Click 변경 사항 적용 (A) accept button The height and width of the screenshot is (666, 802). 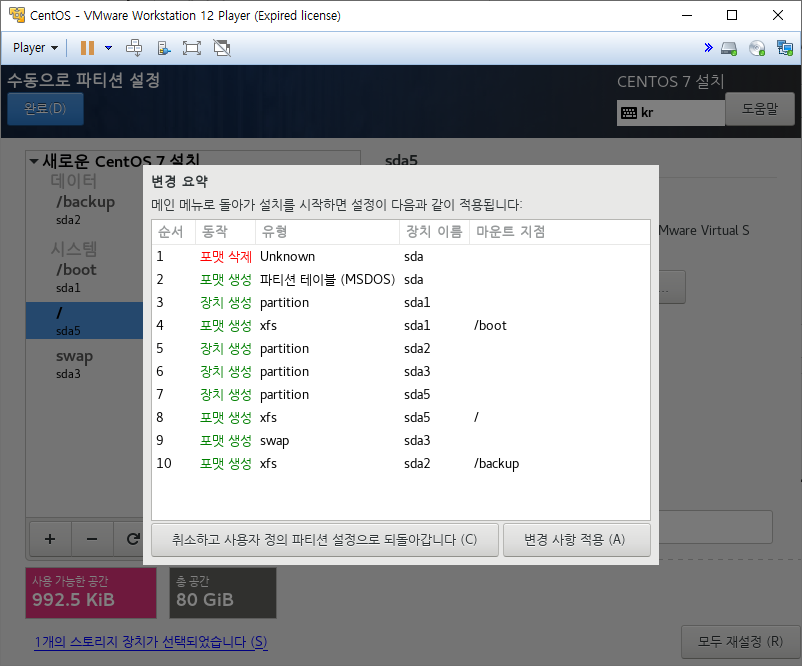pyautogui.click(x=576, y=540)
